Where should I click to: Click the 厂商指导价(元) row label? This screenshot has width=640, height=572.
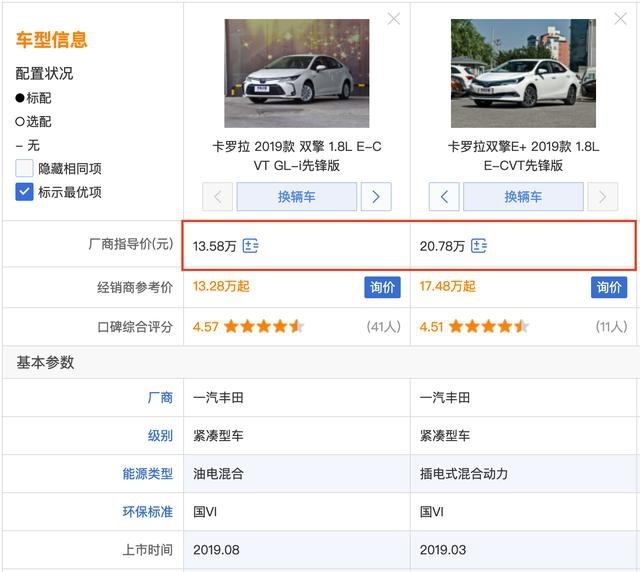coord(131,244)
